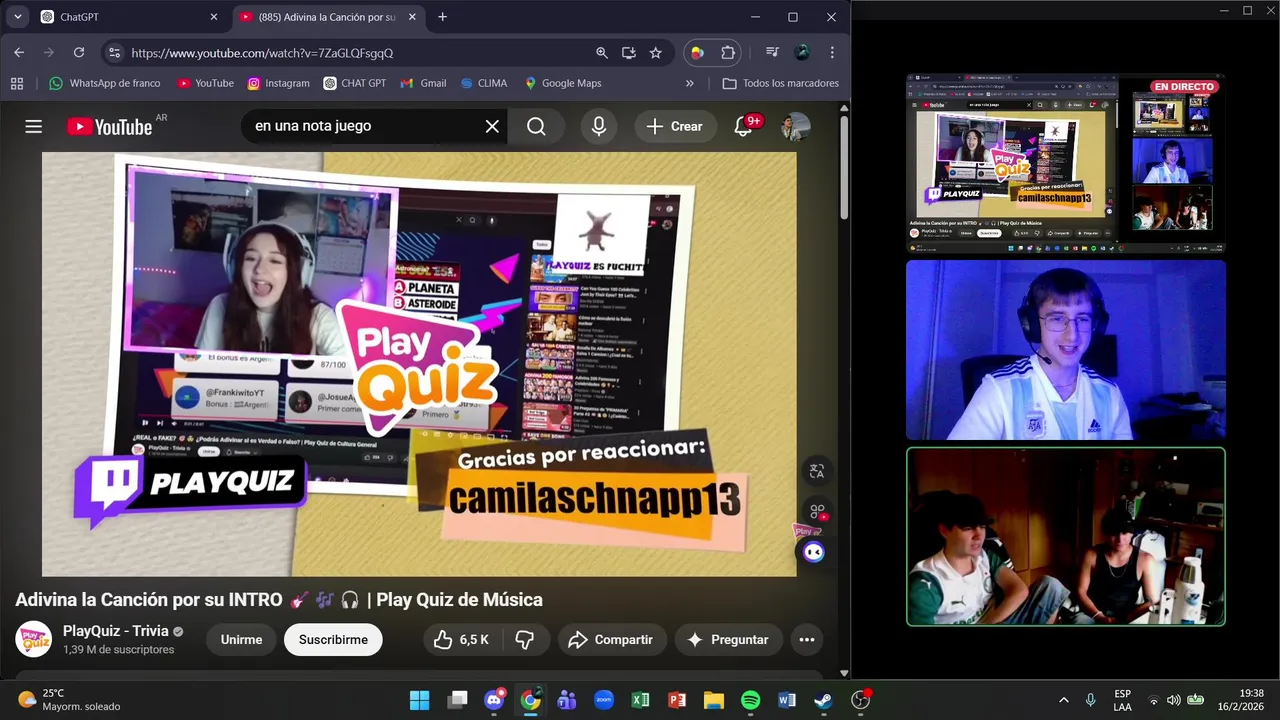Click the YouTube video player

coord(419,364)
